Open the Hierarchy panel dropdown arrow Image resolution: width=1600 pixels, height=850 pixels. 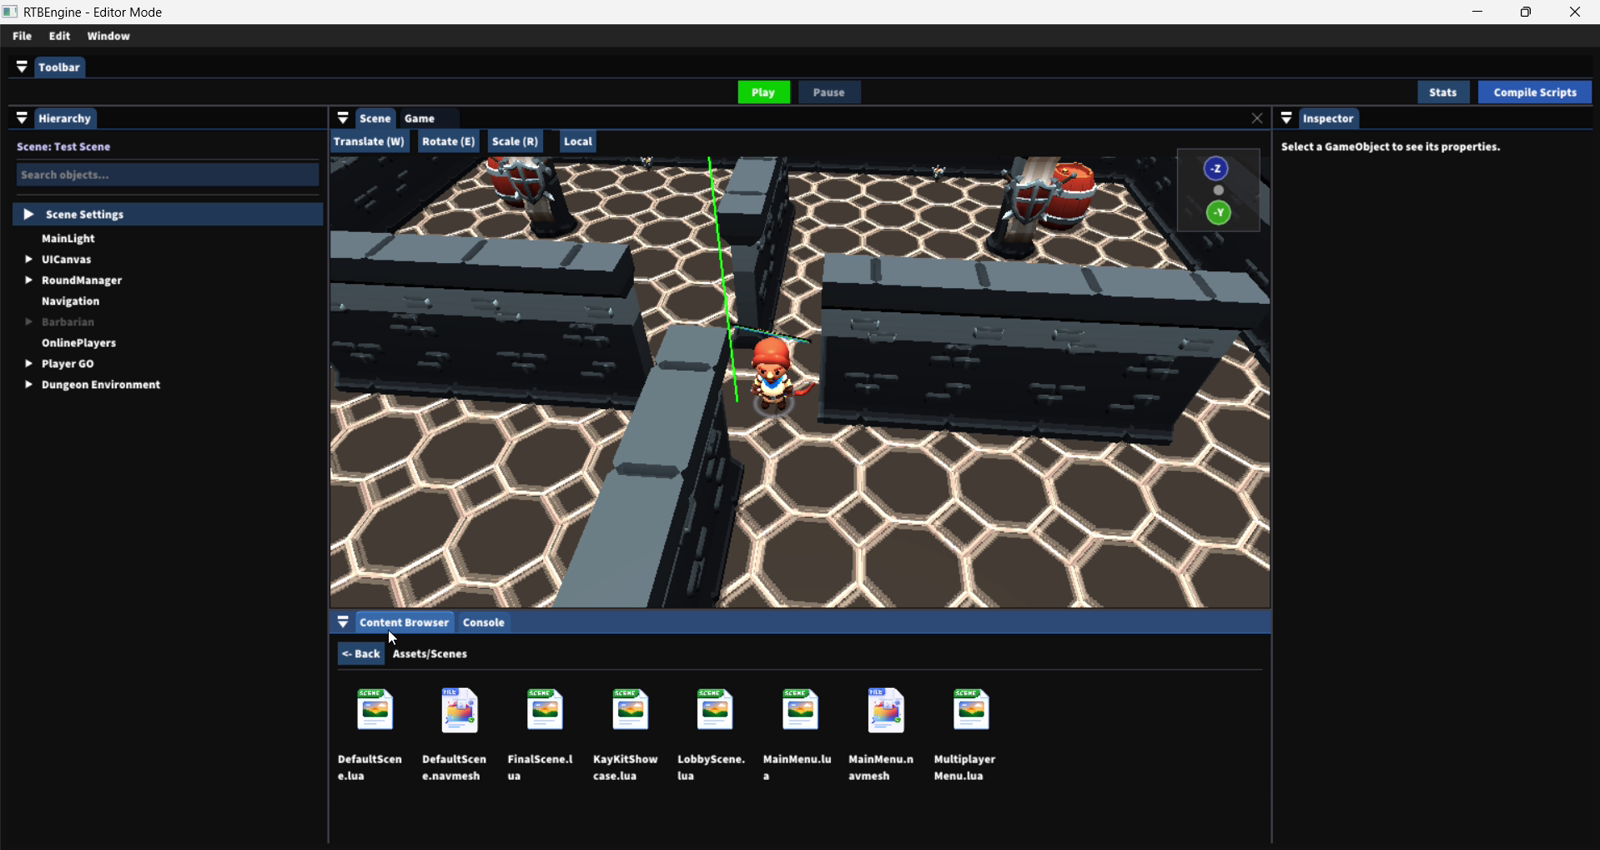[21, 118]
